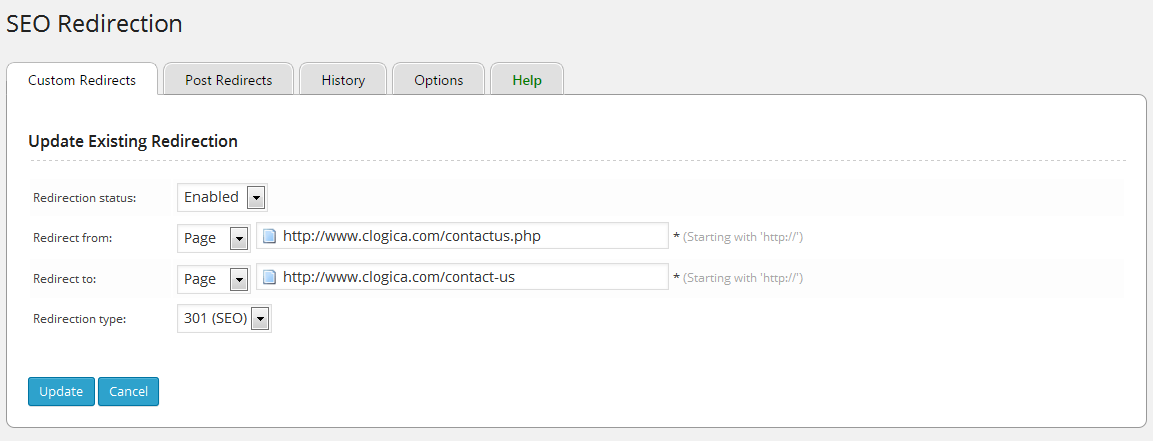This screenshot has width=1153, height=441.
Task: Open the green Help tab
Action: (527, 80)
